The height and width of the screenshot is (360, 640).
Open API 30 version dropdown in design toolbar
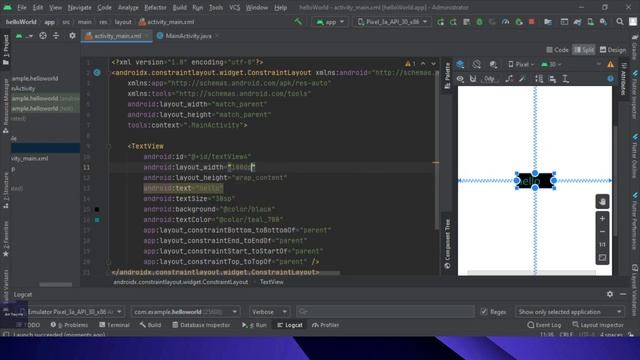(x=551, y=64)
